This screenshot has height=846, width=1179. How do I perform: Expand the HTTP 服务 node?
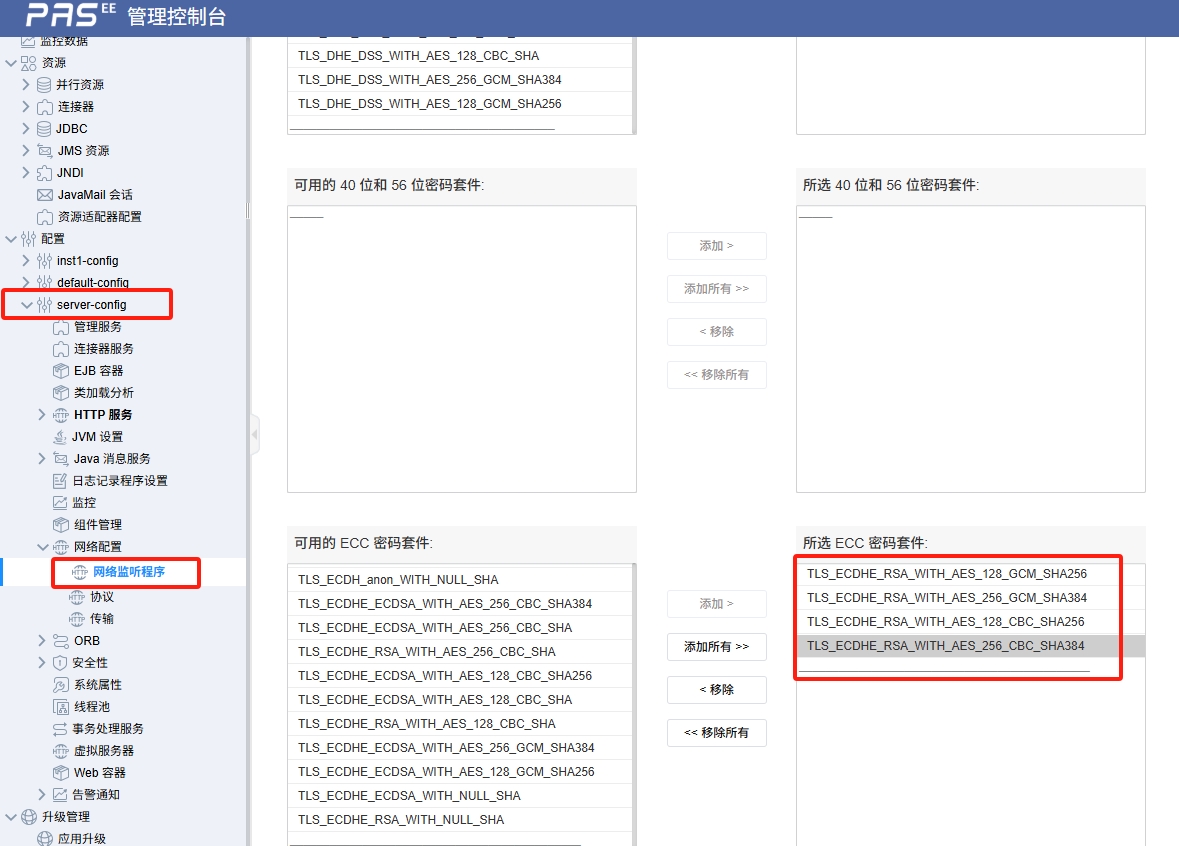click(x=42, y=415)
